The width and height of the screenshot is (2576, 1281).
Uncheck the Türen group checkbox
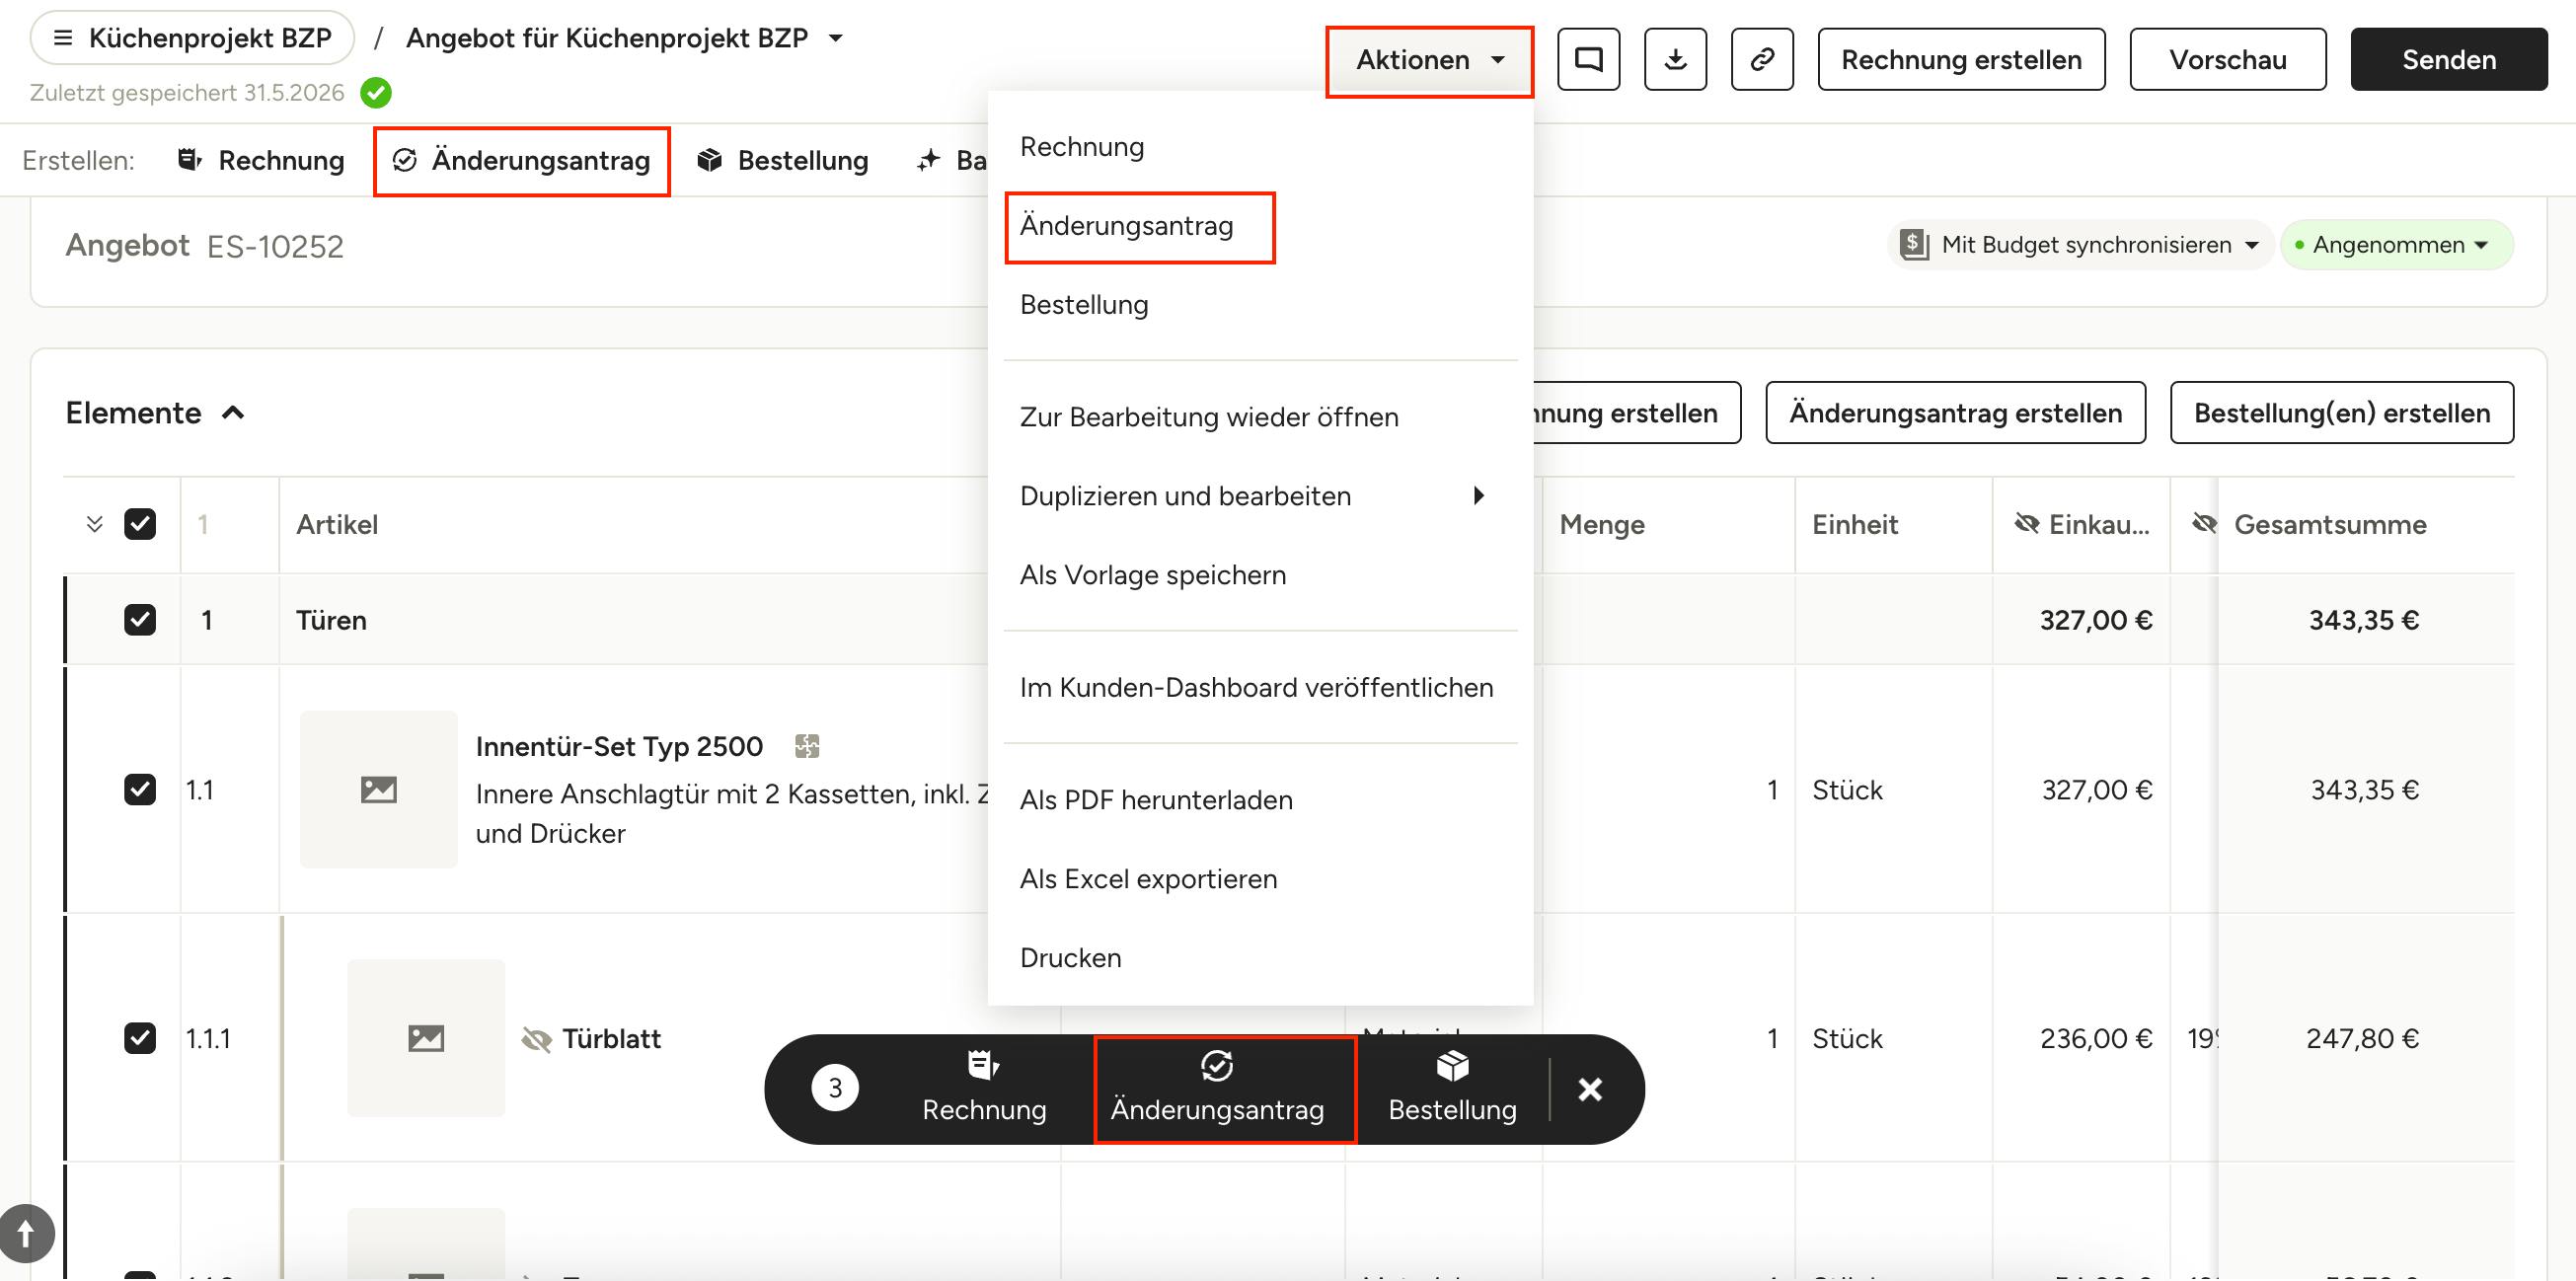[140, 620]
